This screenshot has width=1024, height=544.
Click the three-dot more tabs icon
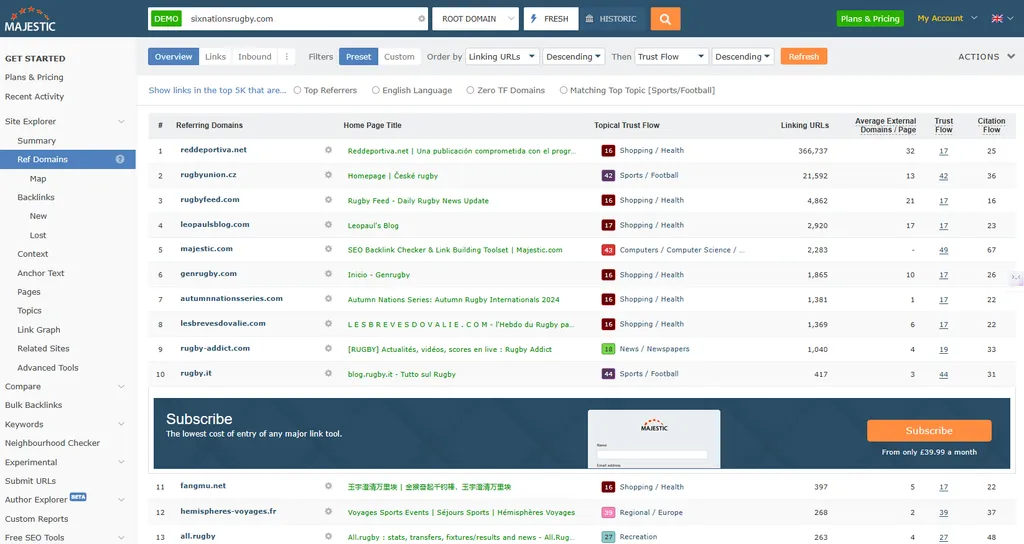(x=287, y=57)
